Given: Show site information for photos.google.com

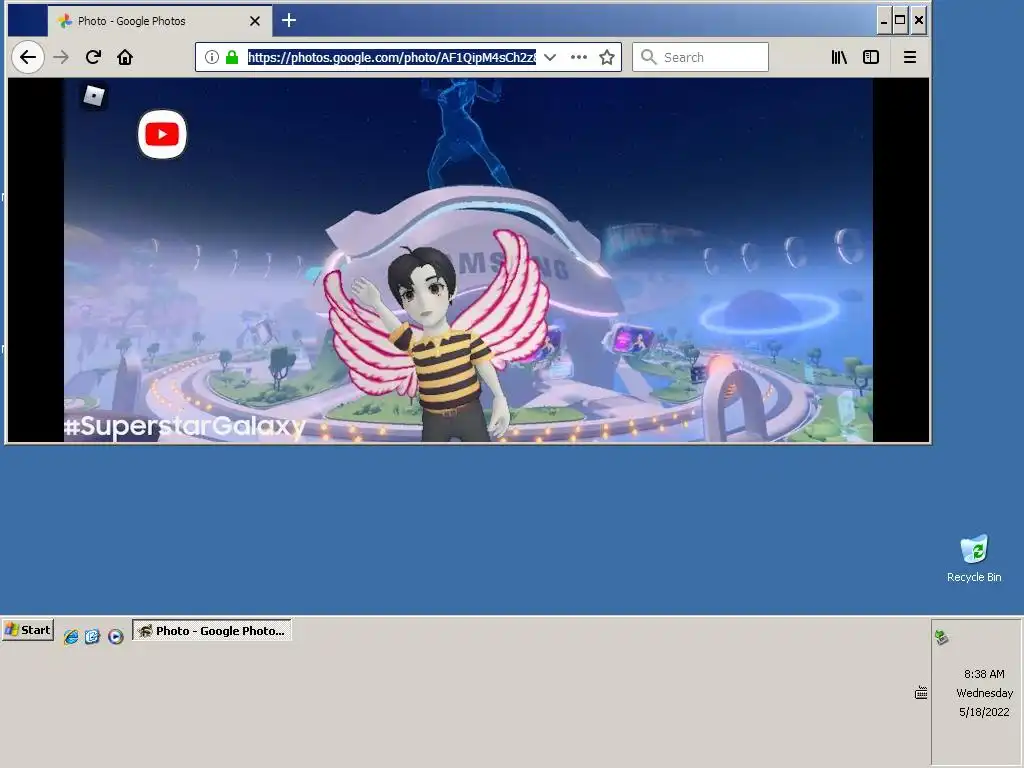Looking at the screenshot, I should [x=212, y=57].
